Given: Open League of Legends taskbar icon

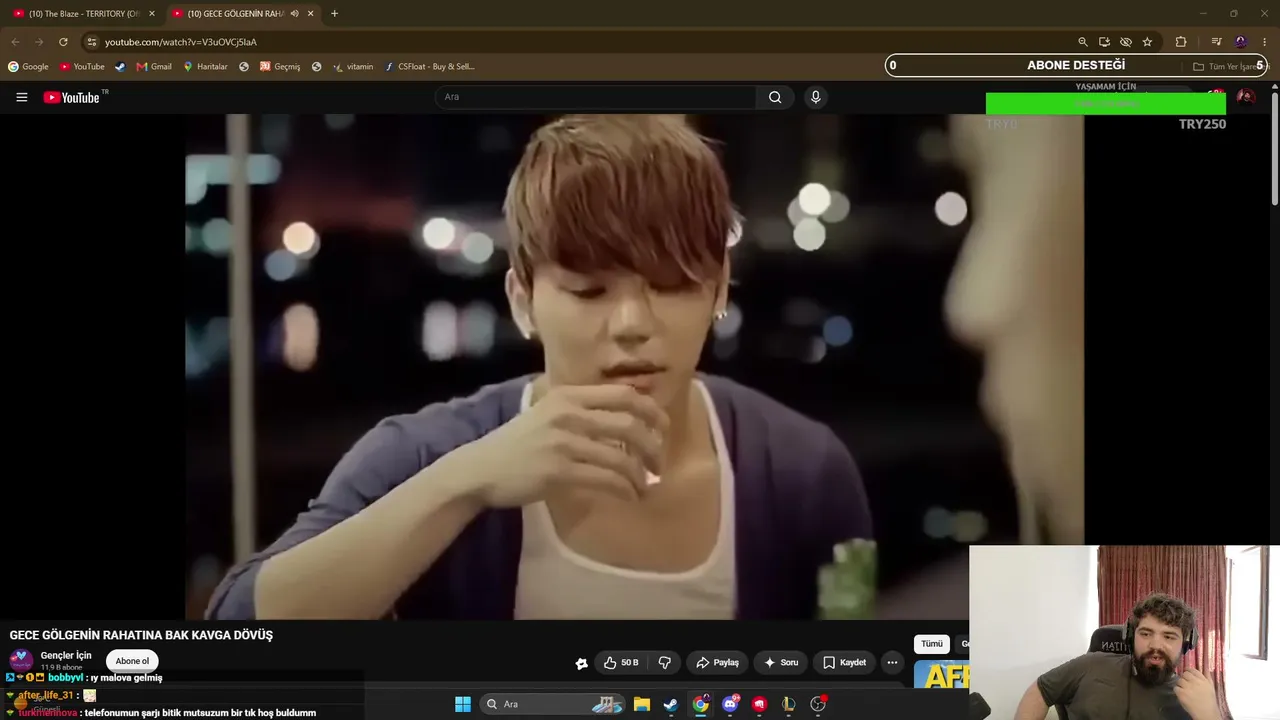Looking at the screenshot, I should click(x=788, y=704).
